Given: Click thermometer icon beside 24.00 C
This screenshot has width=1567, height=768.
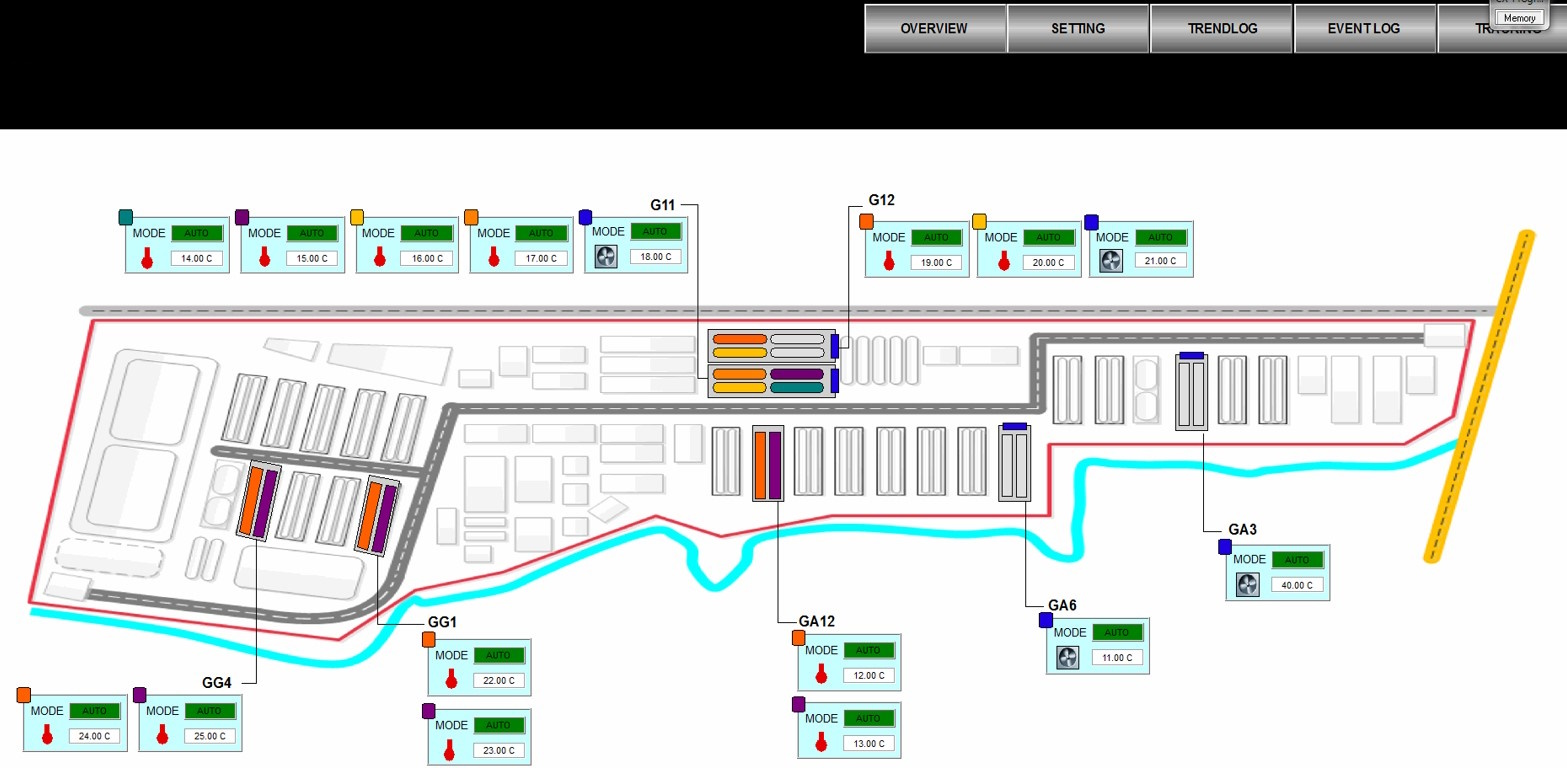Looking at the screenshot, I should (x=47, y=736).
